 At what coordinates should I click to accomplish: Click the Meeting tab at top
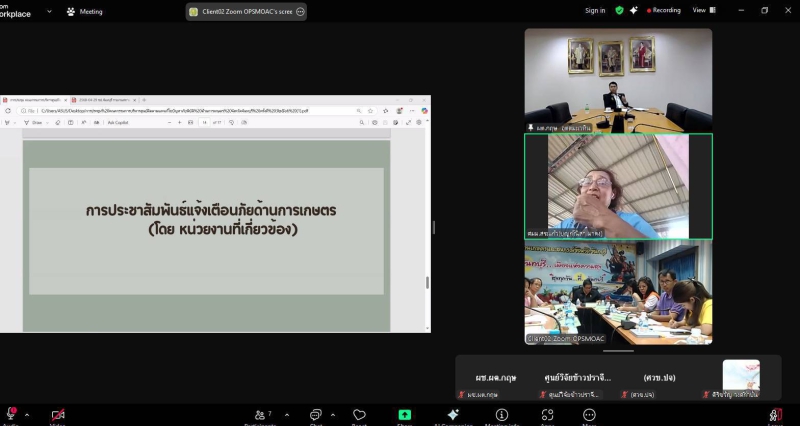(85, 12)
